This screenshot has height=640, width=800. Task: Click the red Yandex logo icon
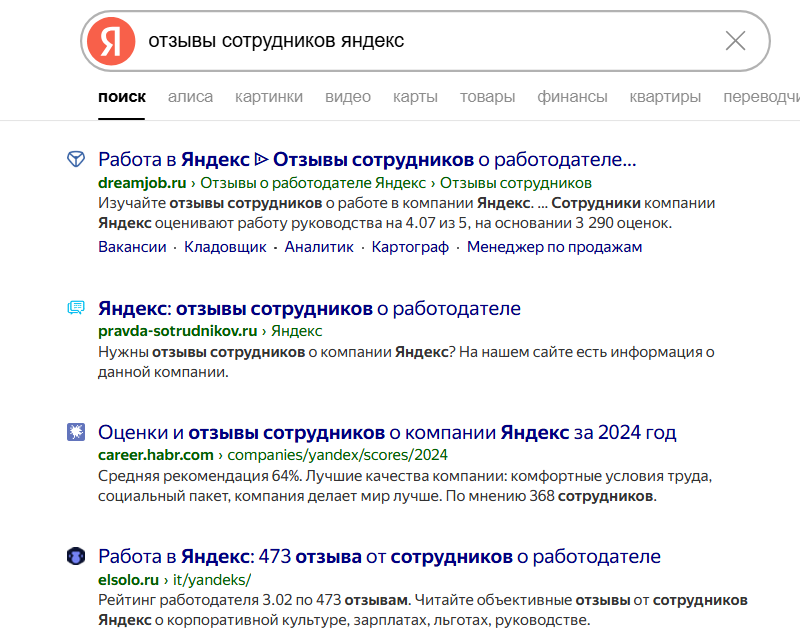[x=111, y=41]
